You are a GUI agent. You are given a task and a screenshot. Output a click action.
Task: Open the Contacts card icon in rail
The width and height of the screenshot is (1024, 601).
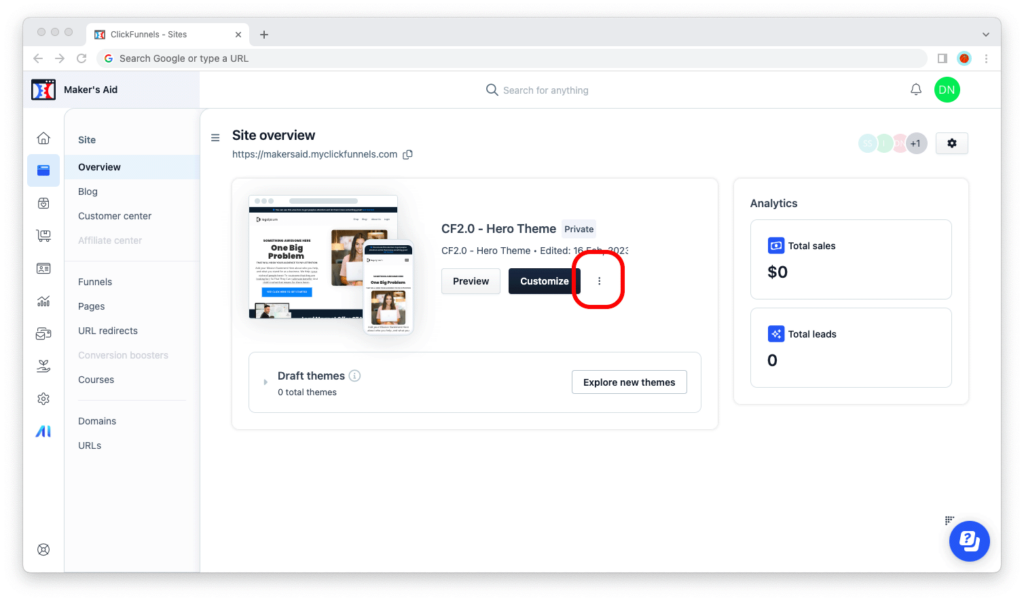pos(44,268)
